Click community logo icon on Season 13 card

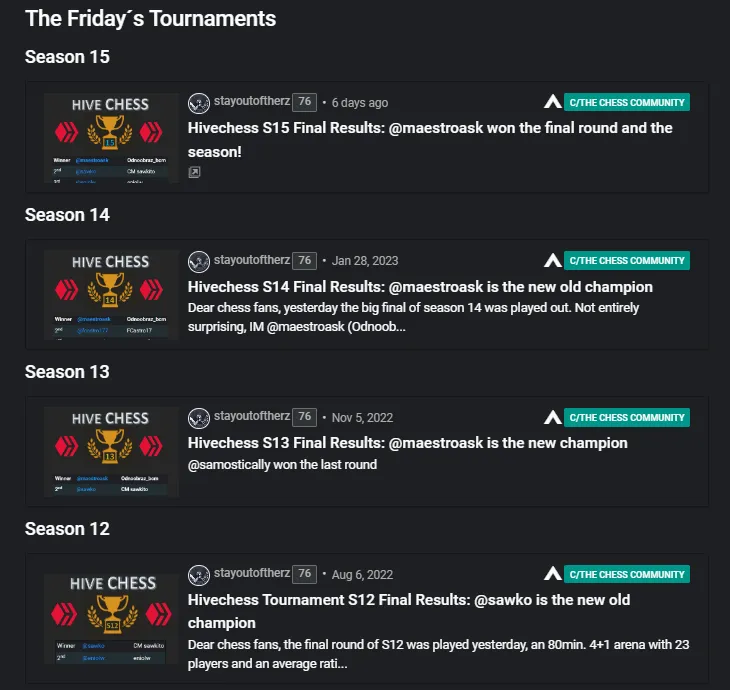click(x=552, y=417)
